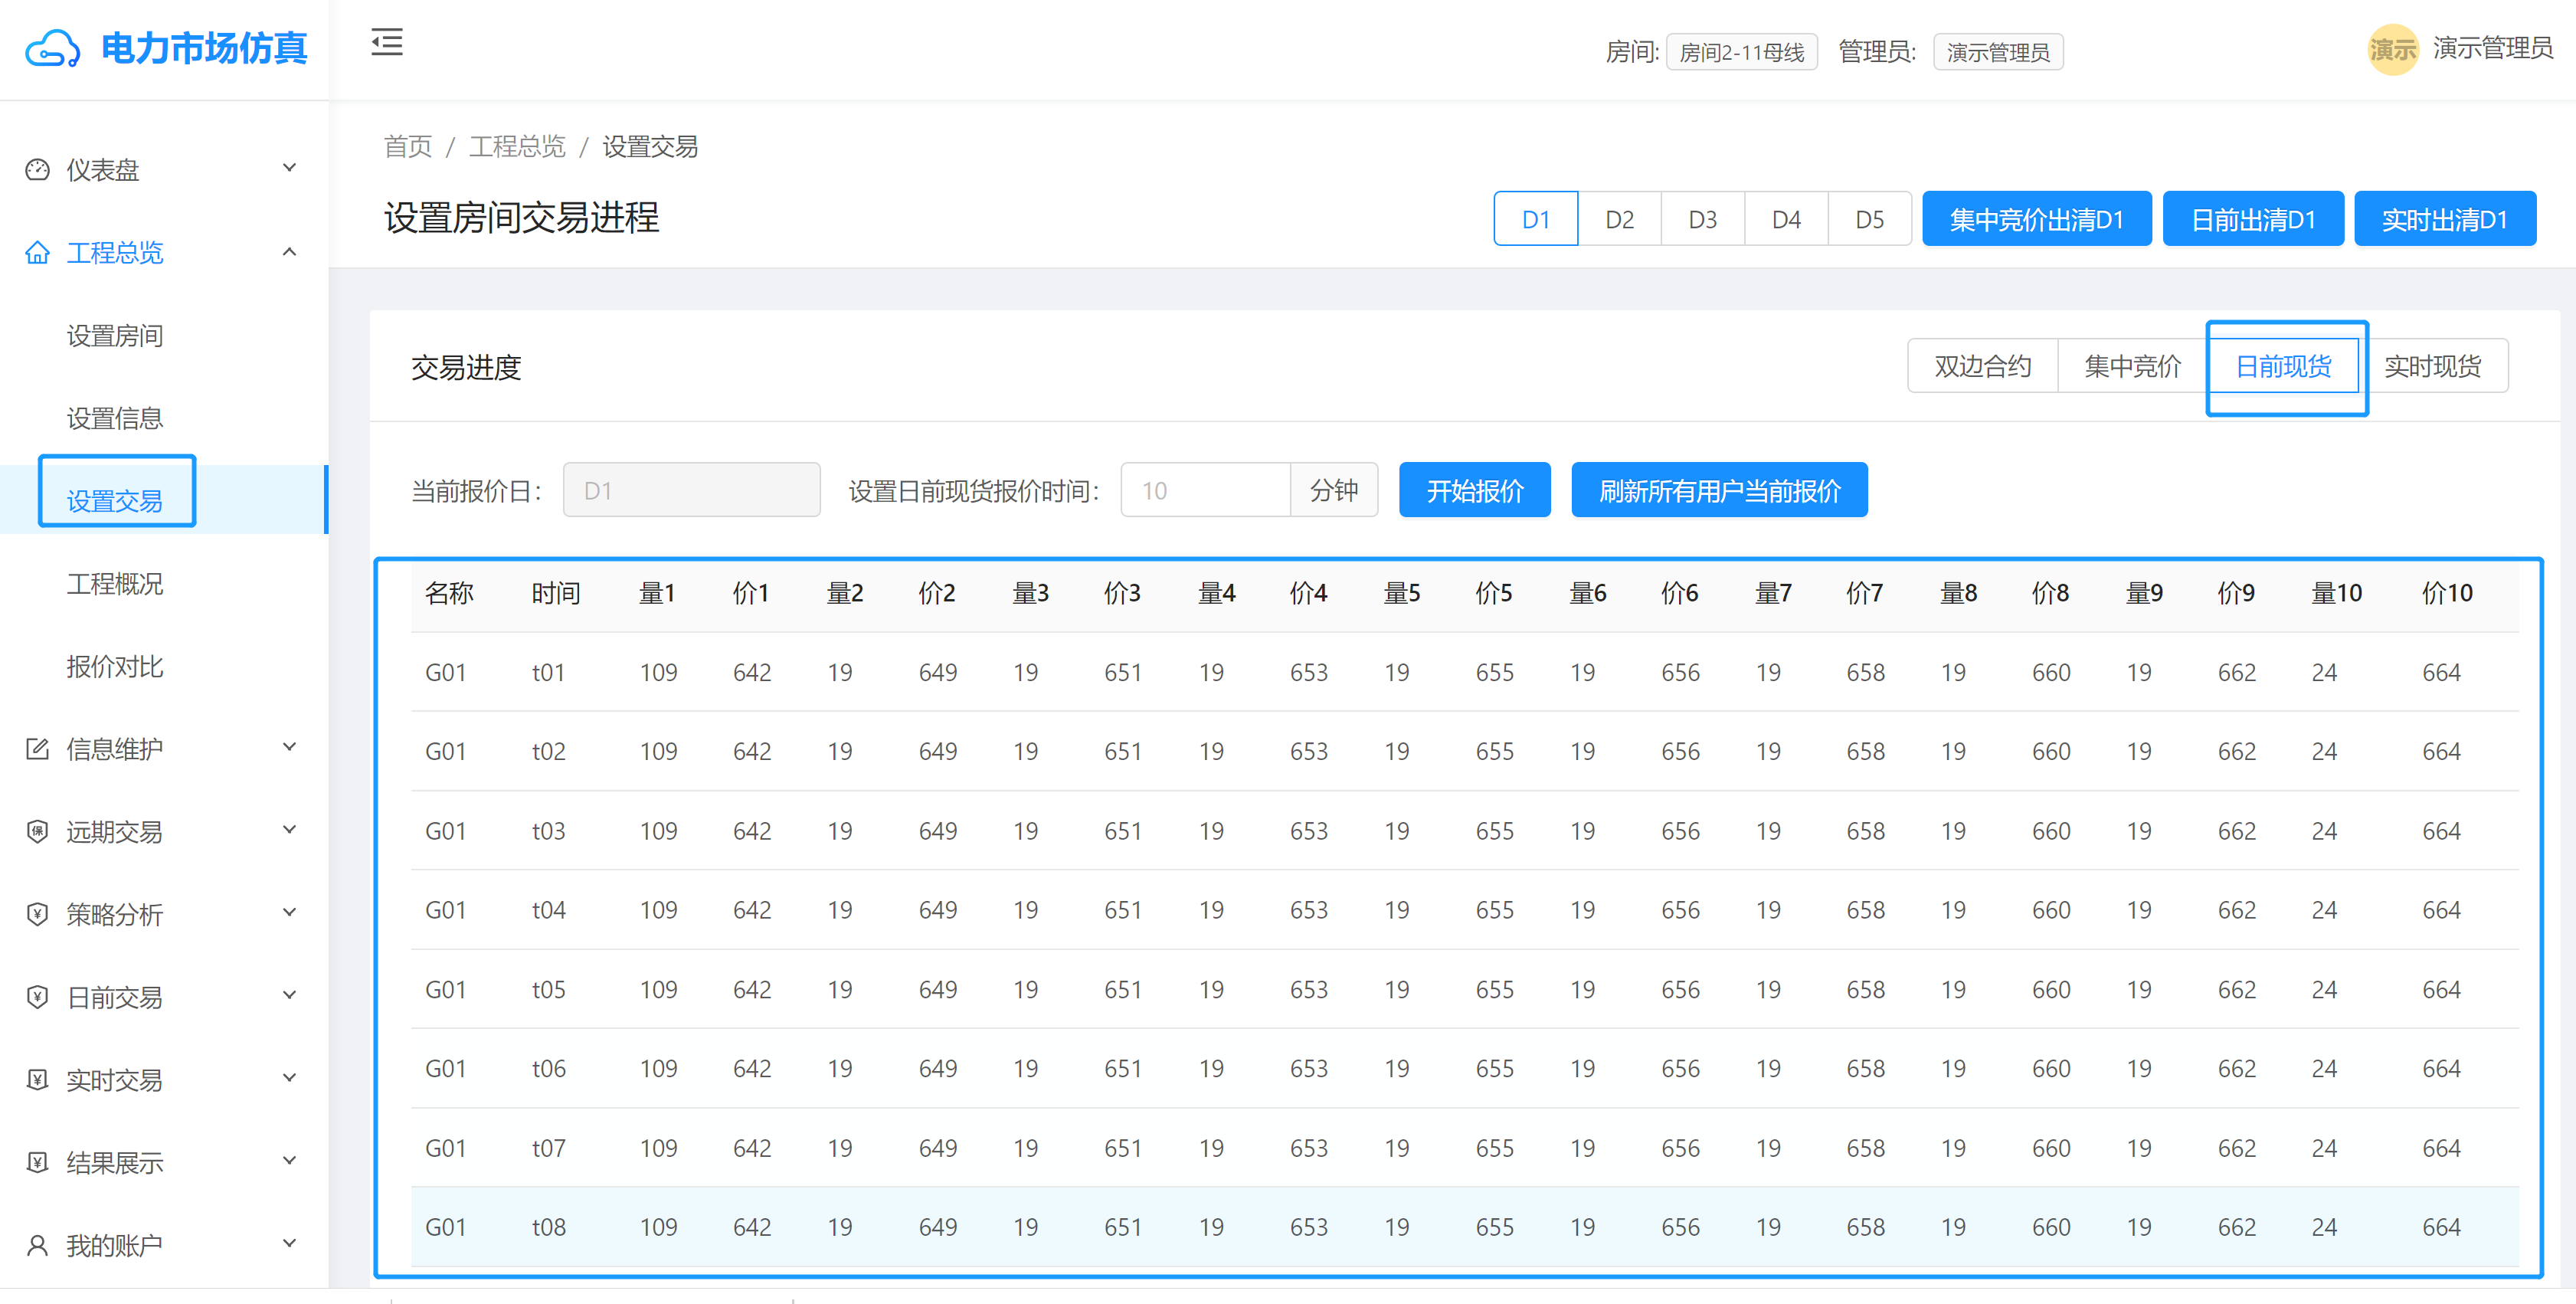Expand the 实时交易 menu chevron

pyautogui.click(x=290, y=1078)
